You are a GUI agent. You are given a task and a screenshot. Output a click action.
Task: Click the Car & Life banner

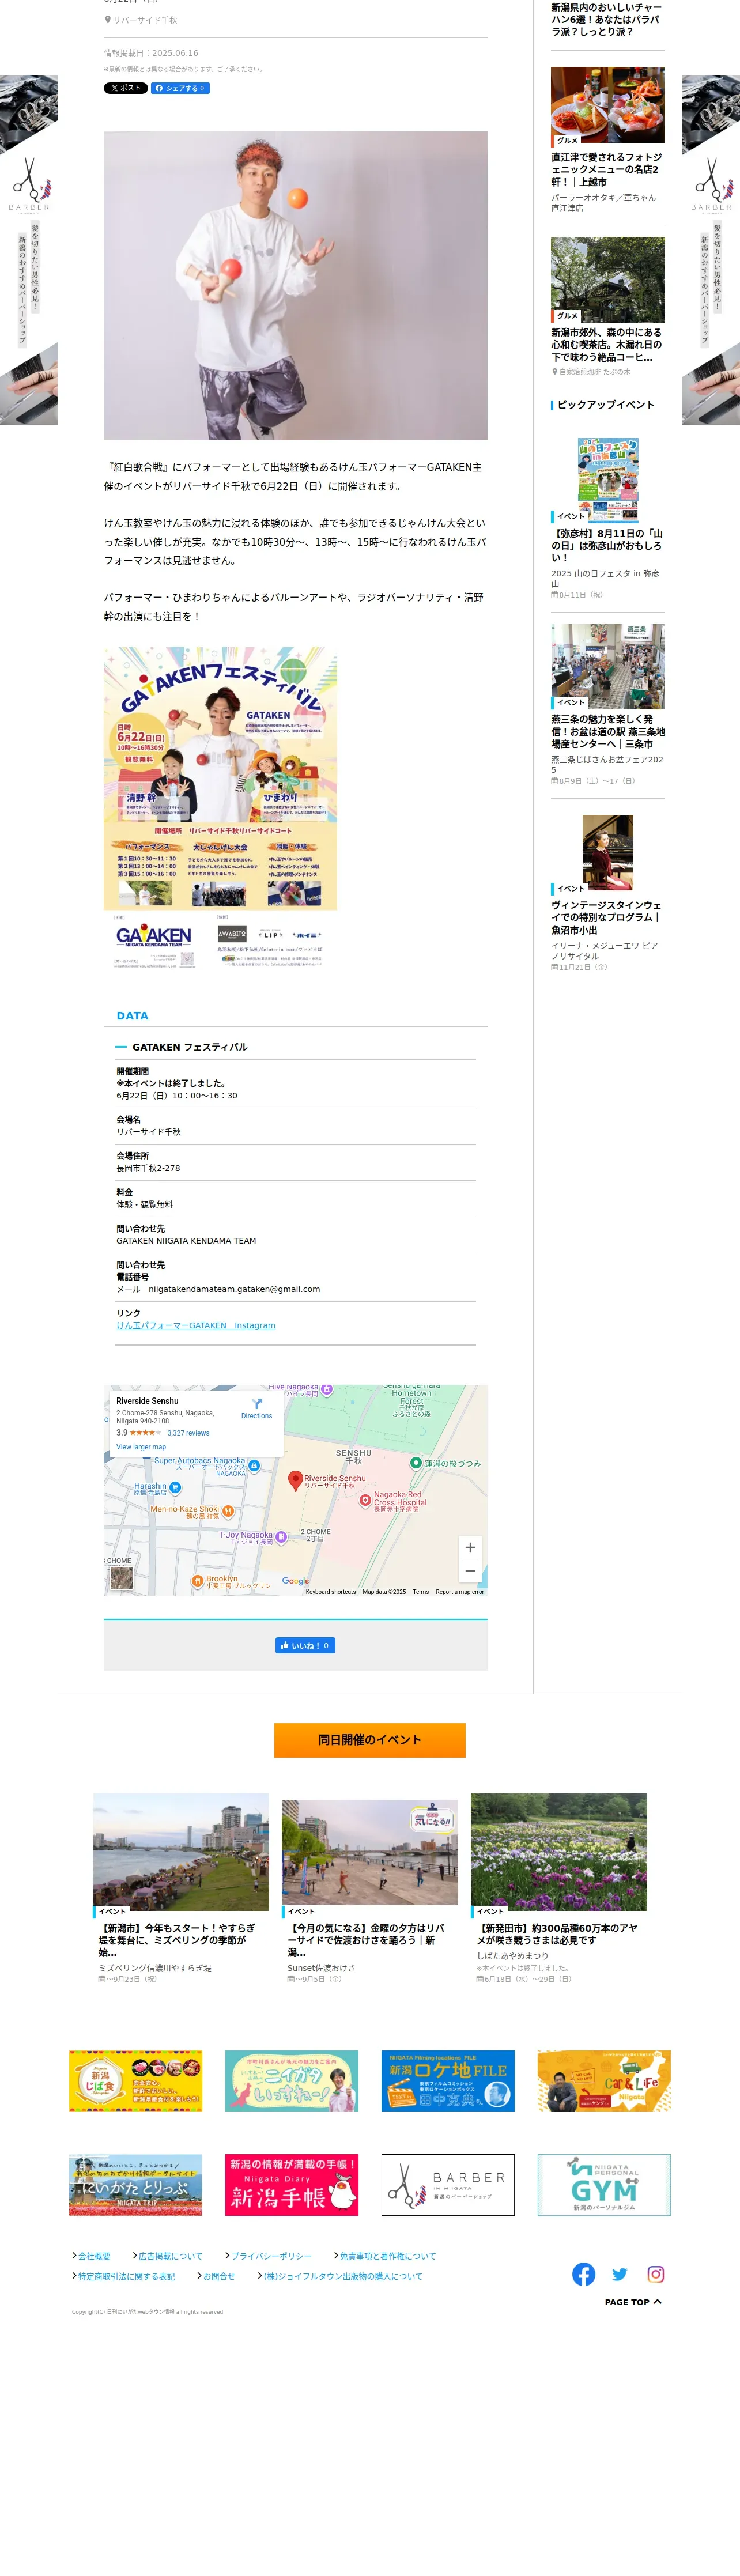603,2081
